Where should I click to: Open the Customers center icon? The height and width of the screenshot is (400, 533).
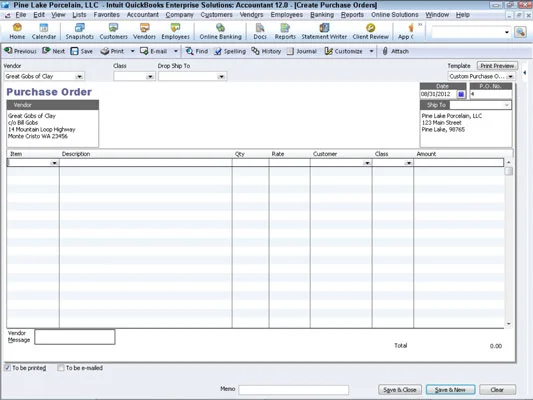click(x=114, y=31)
